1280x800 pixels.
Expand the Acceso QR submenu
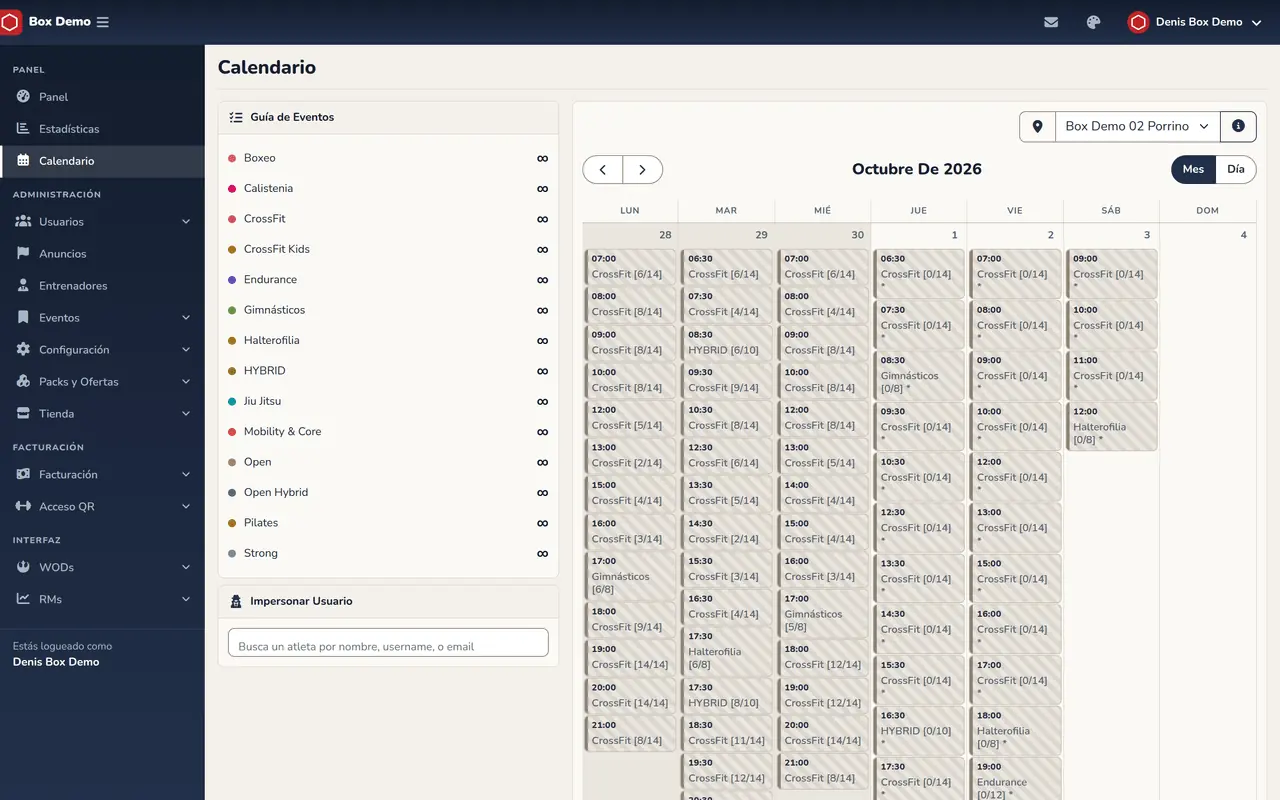[102, 507]
